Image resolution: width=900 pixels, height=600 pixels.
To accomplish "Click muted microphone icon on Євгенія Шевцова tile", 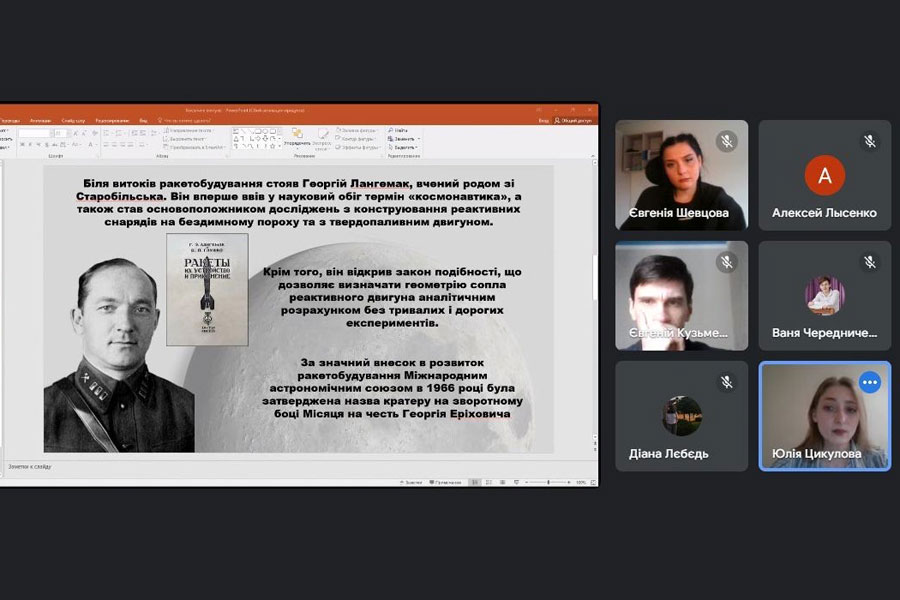I will coord(727,141).
